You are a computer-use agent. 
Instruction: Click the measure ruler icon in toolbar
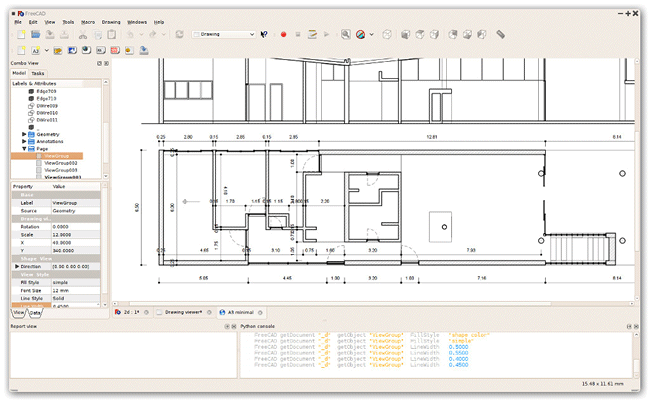[x=500, y=34]
